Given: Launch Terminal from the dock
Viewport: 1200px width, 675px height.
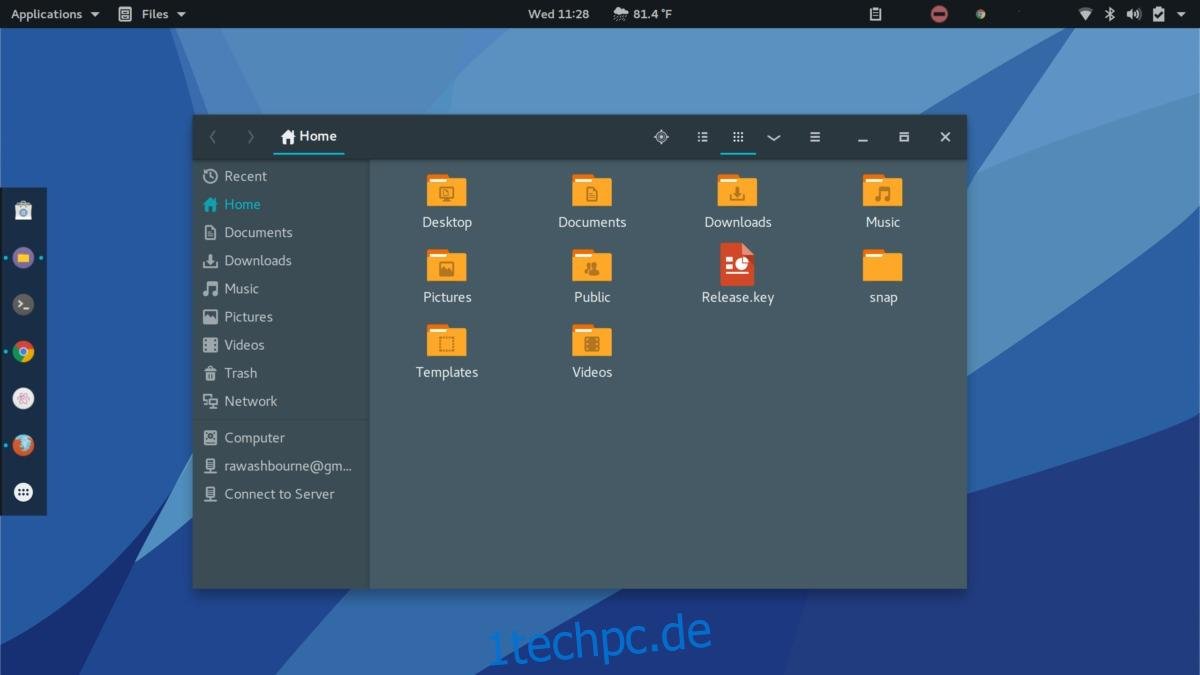Looking at the screenshot, I should click(x=23, y=305).
